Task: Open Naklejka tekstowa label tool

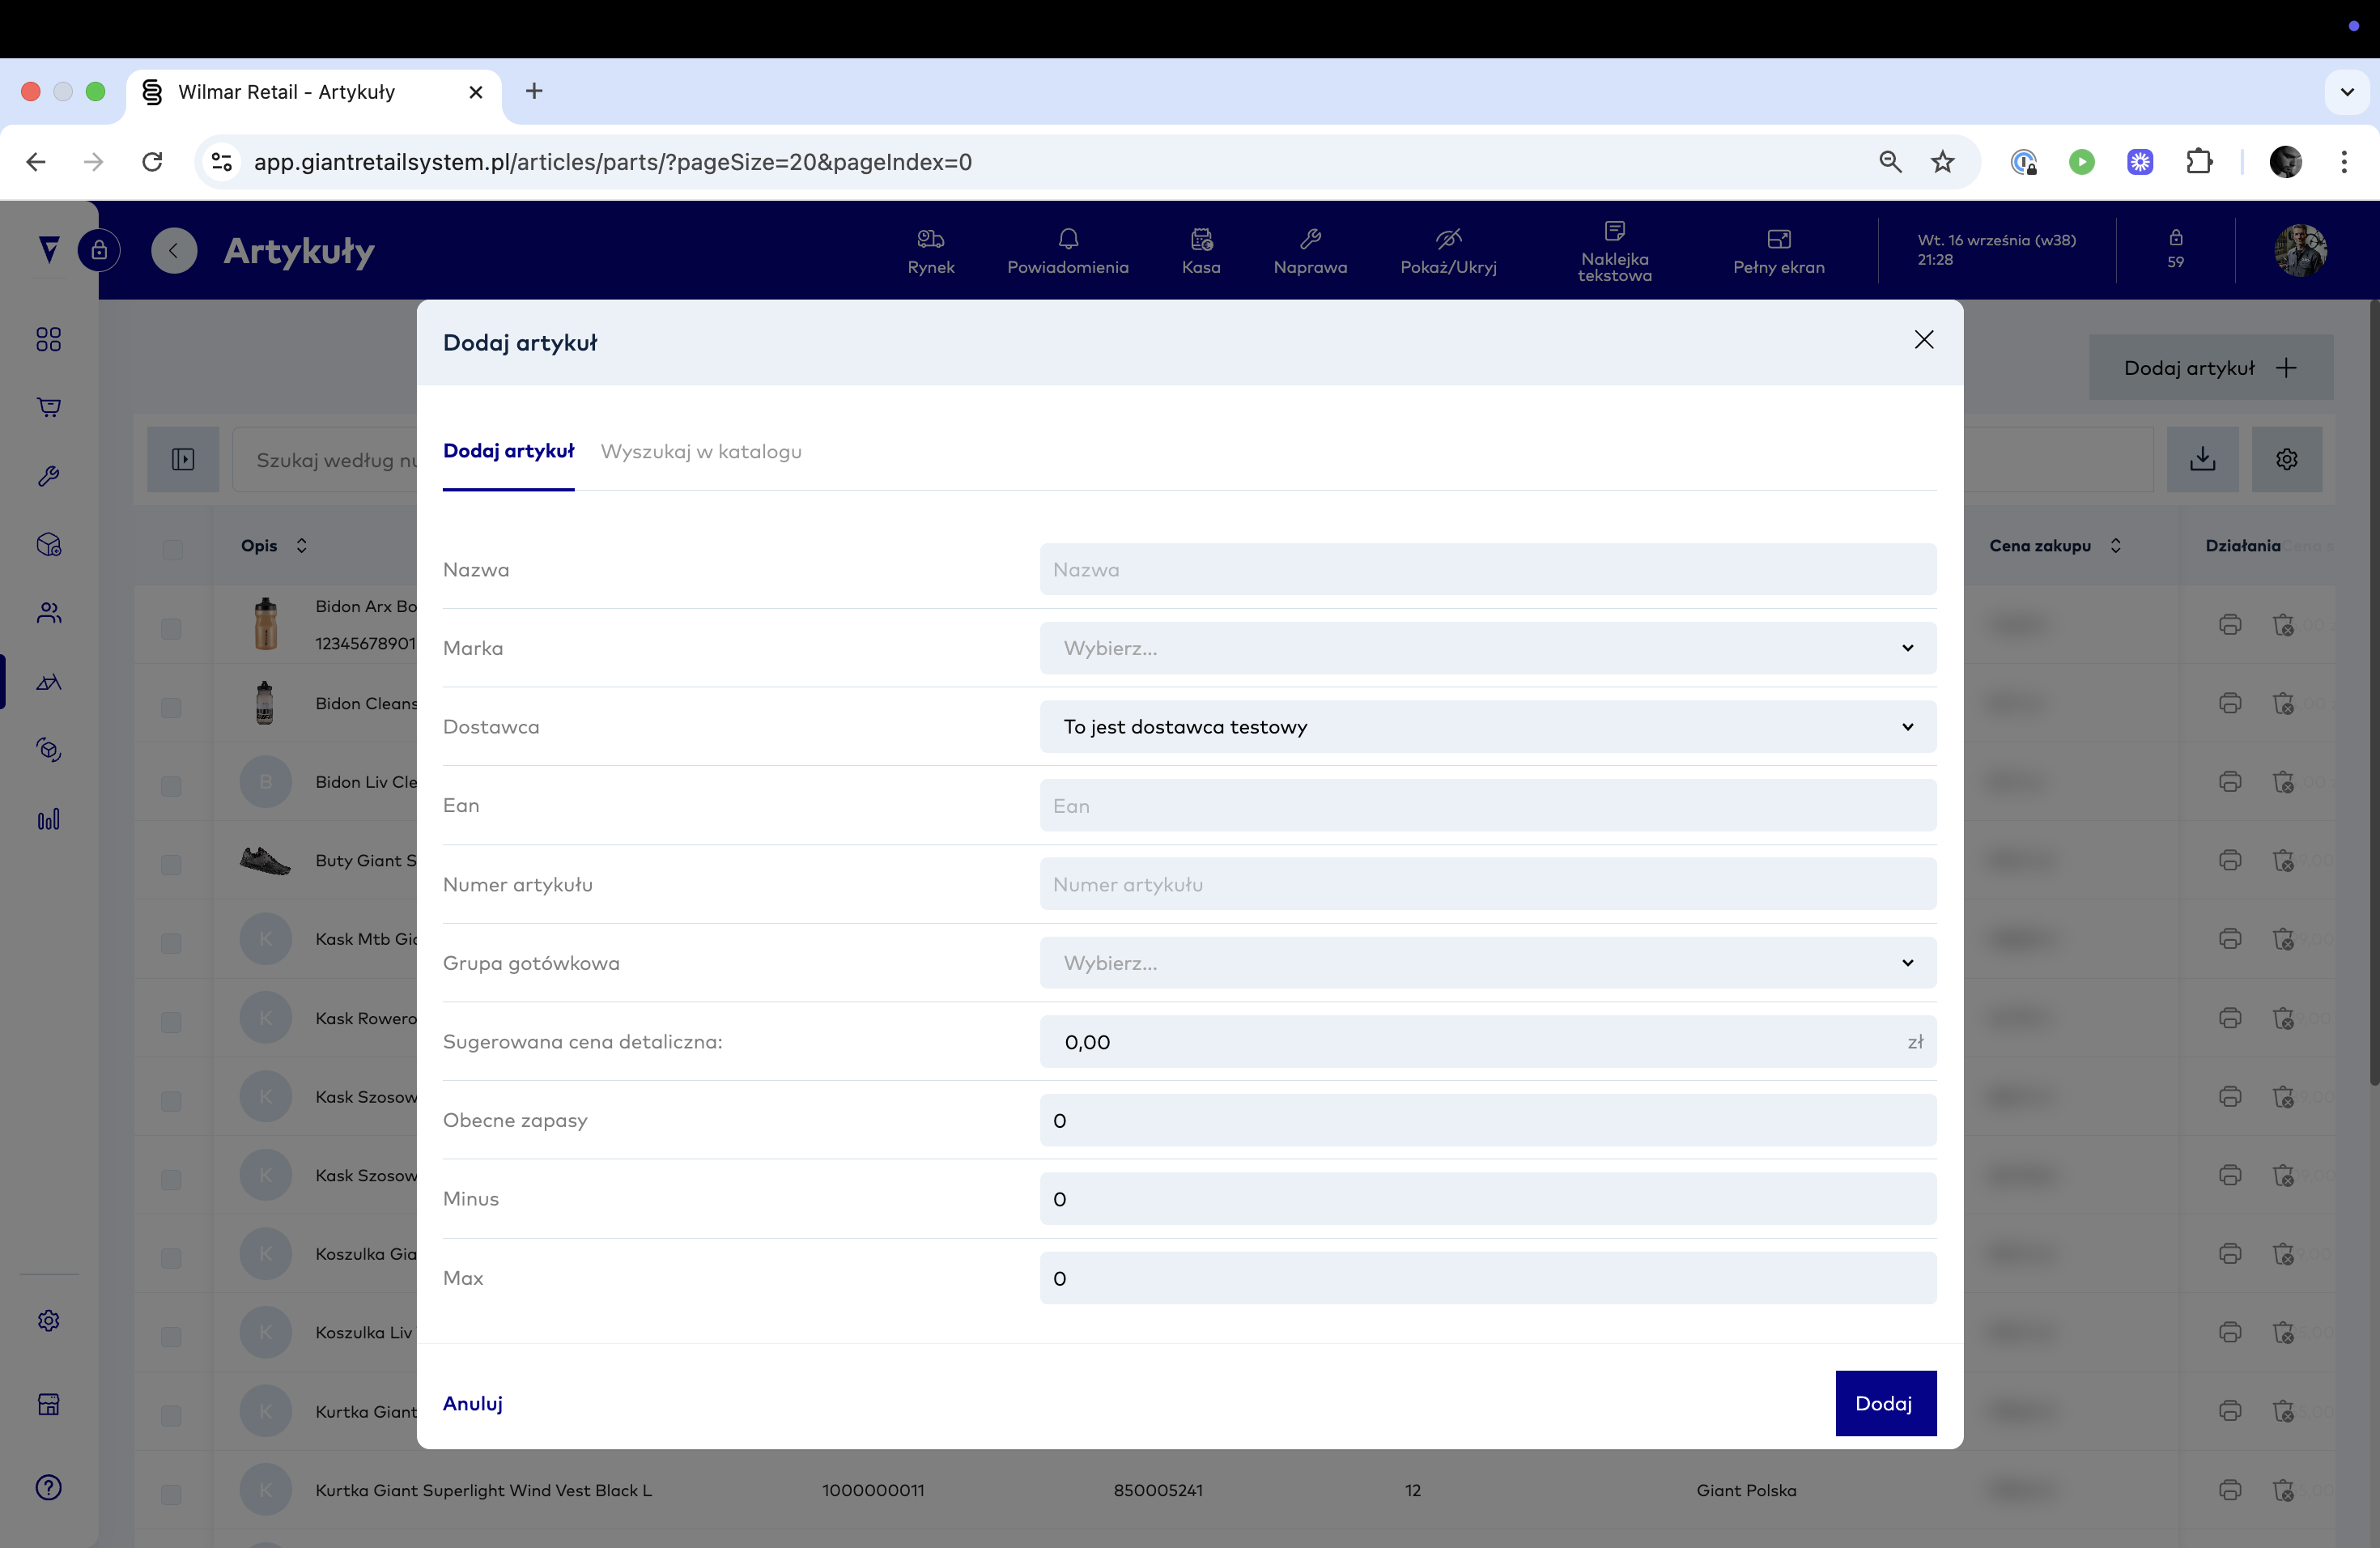Action: (x=1614, y=250)
